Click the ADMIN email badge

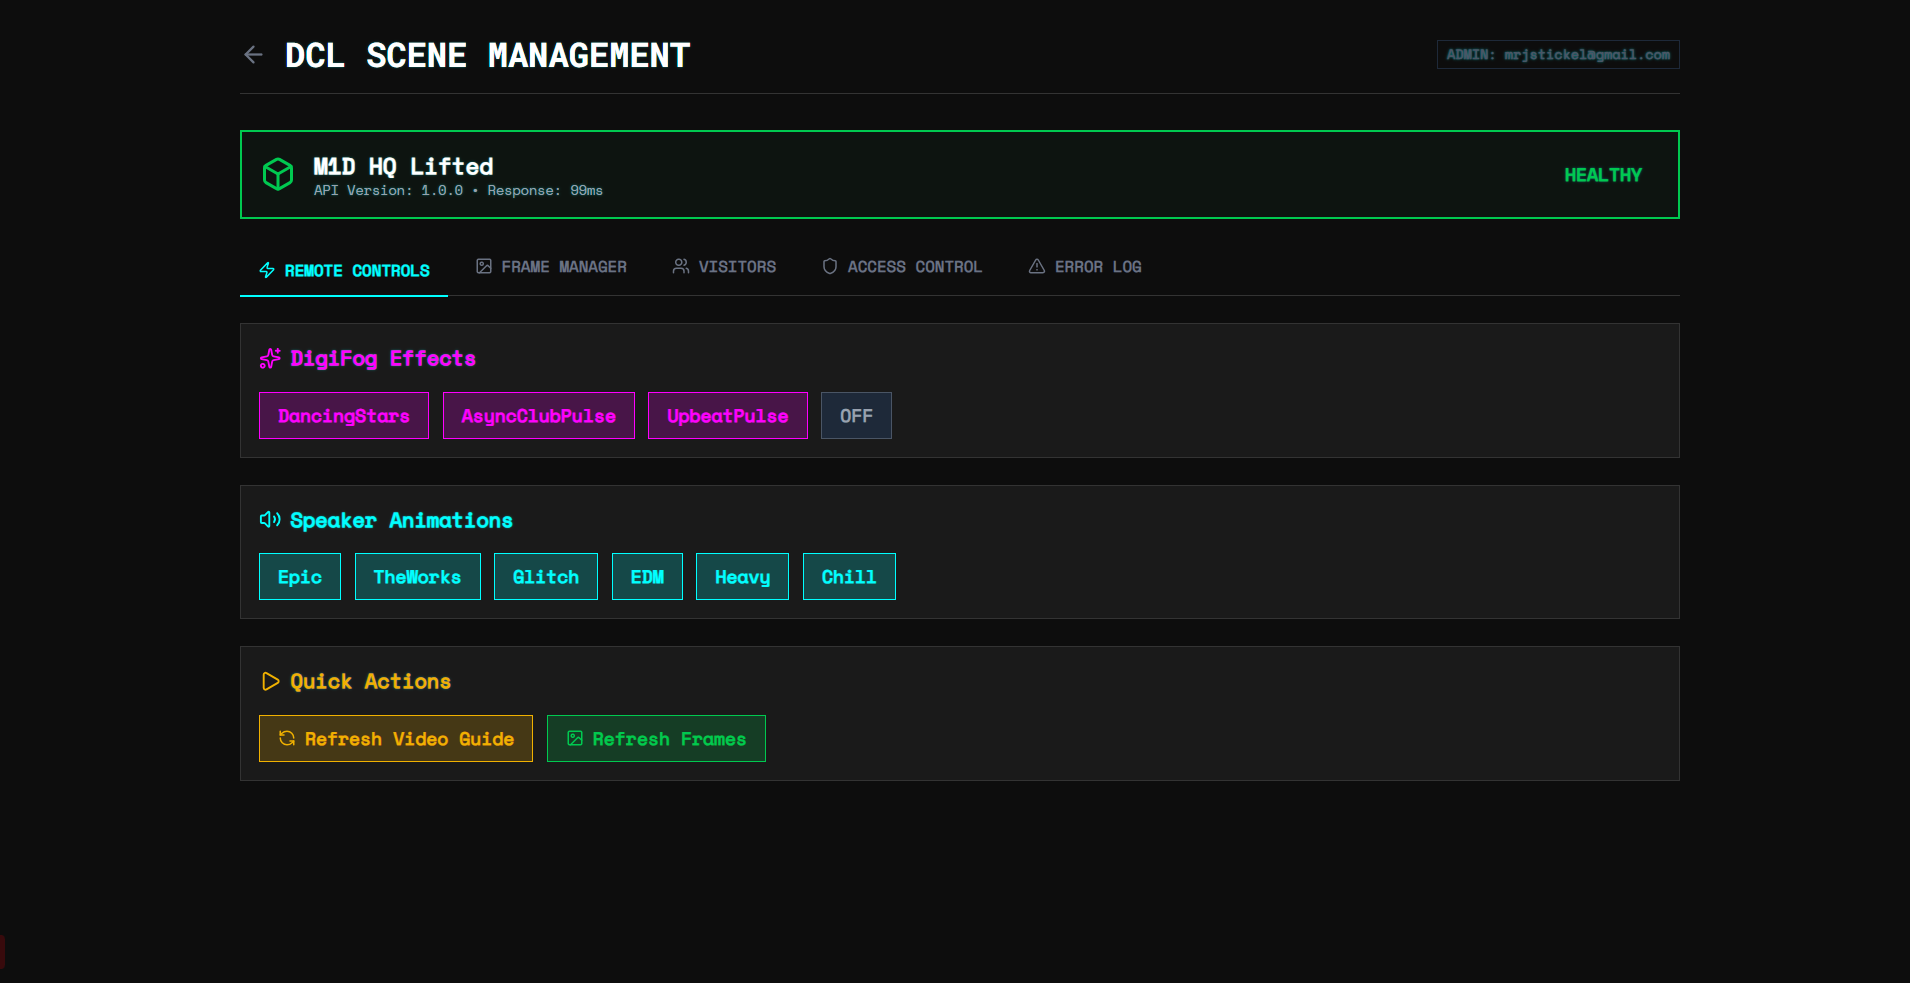(1557, 55)
